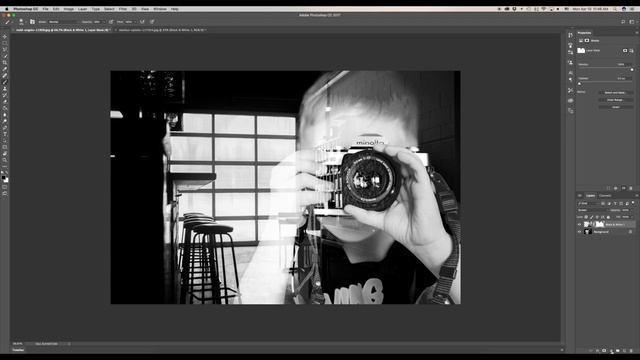
Task: Select the Dodge tool
Action: (x=5, y=121)
